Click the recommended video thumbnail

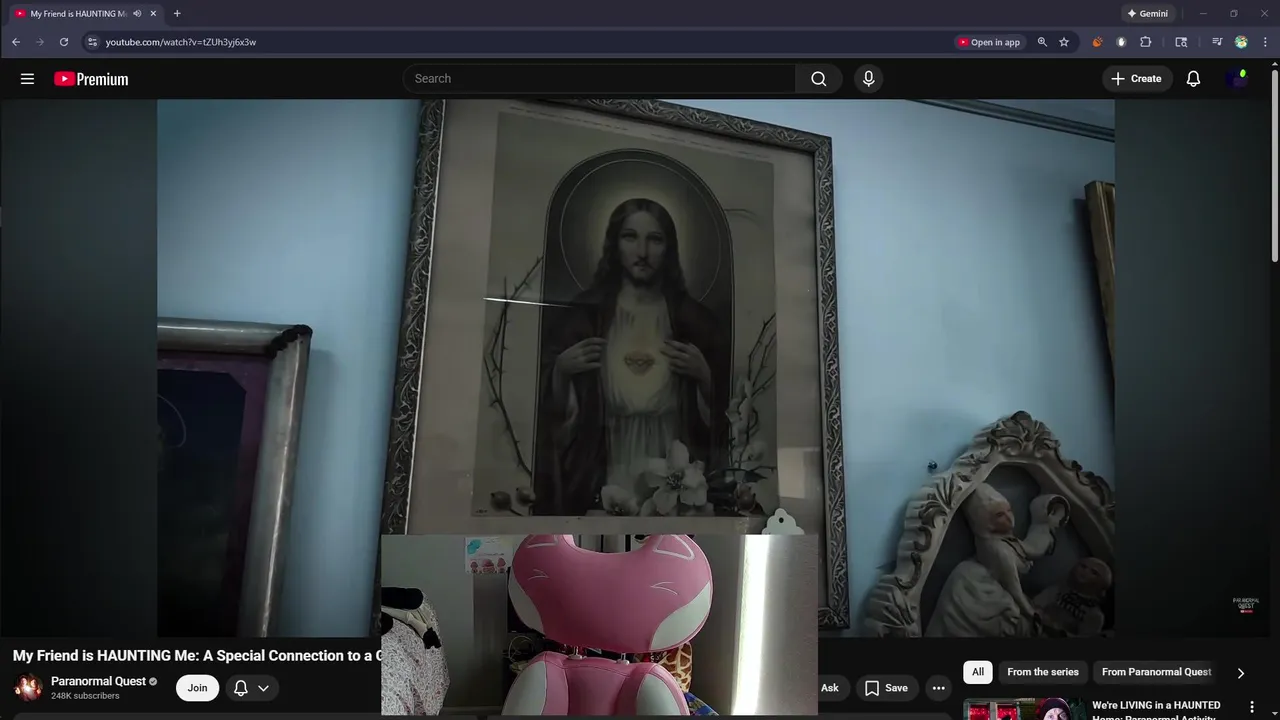pos(1023,709)
